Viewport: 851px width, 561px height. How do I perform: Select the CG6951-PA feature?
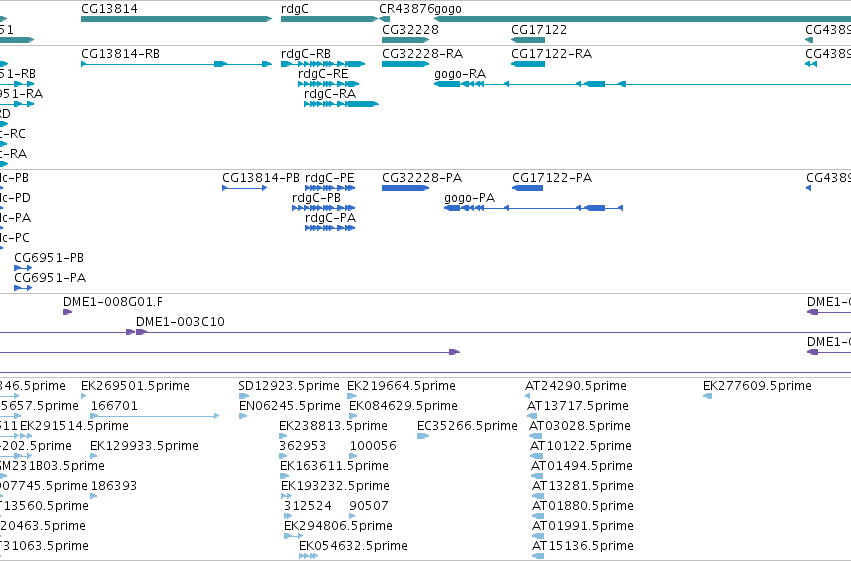tap(23, 288)
